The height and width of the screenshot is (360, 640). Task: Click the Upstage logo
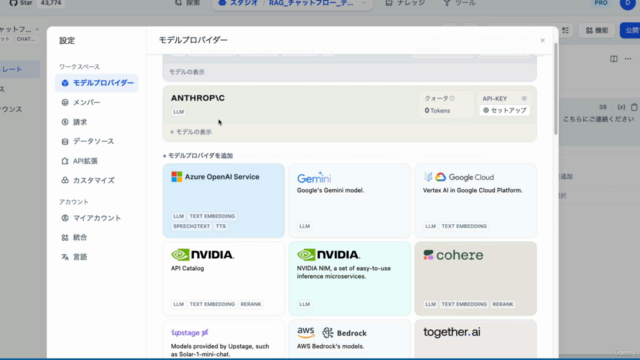coord(190,333)
